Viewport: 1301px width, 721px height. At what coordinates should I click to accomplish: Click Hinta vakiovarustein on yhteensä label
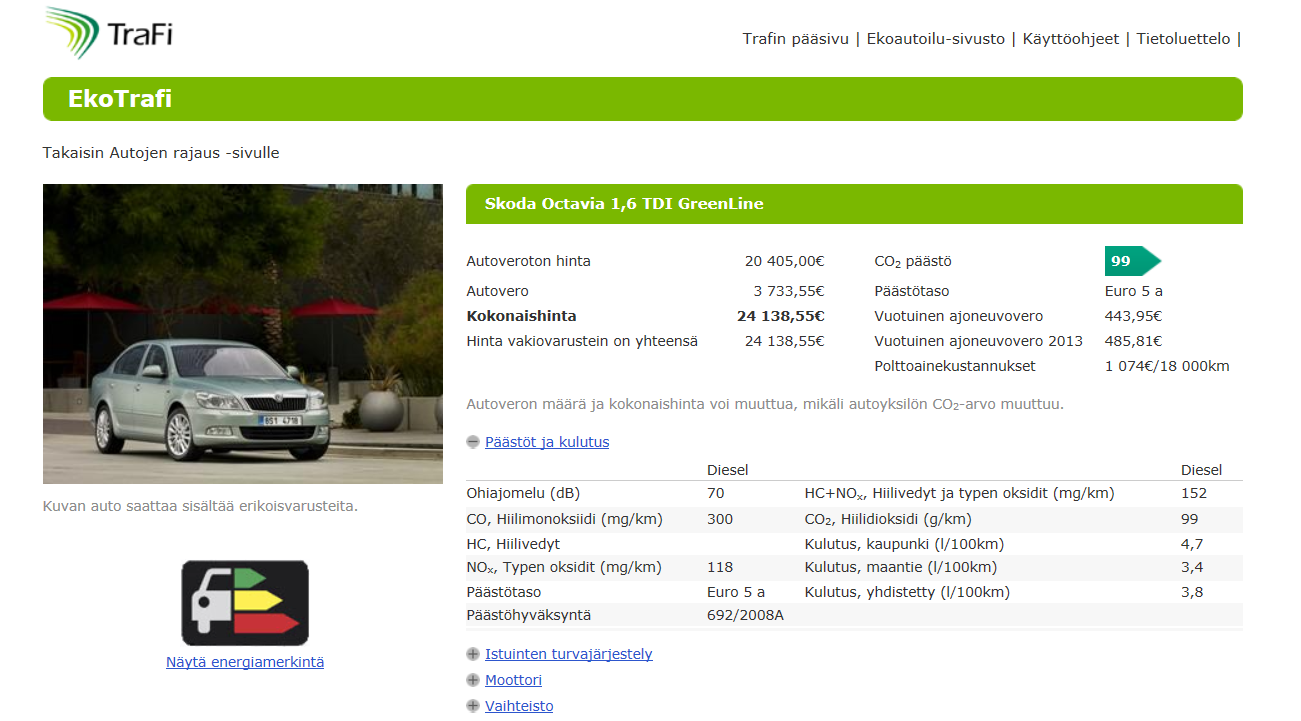(582, 341)
